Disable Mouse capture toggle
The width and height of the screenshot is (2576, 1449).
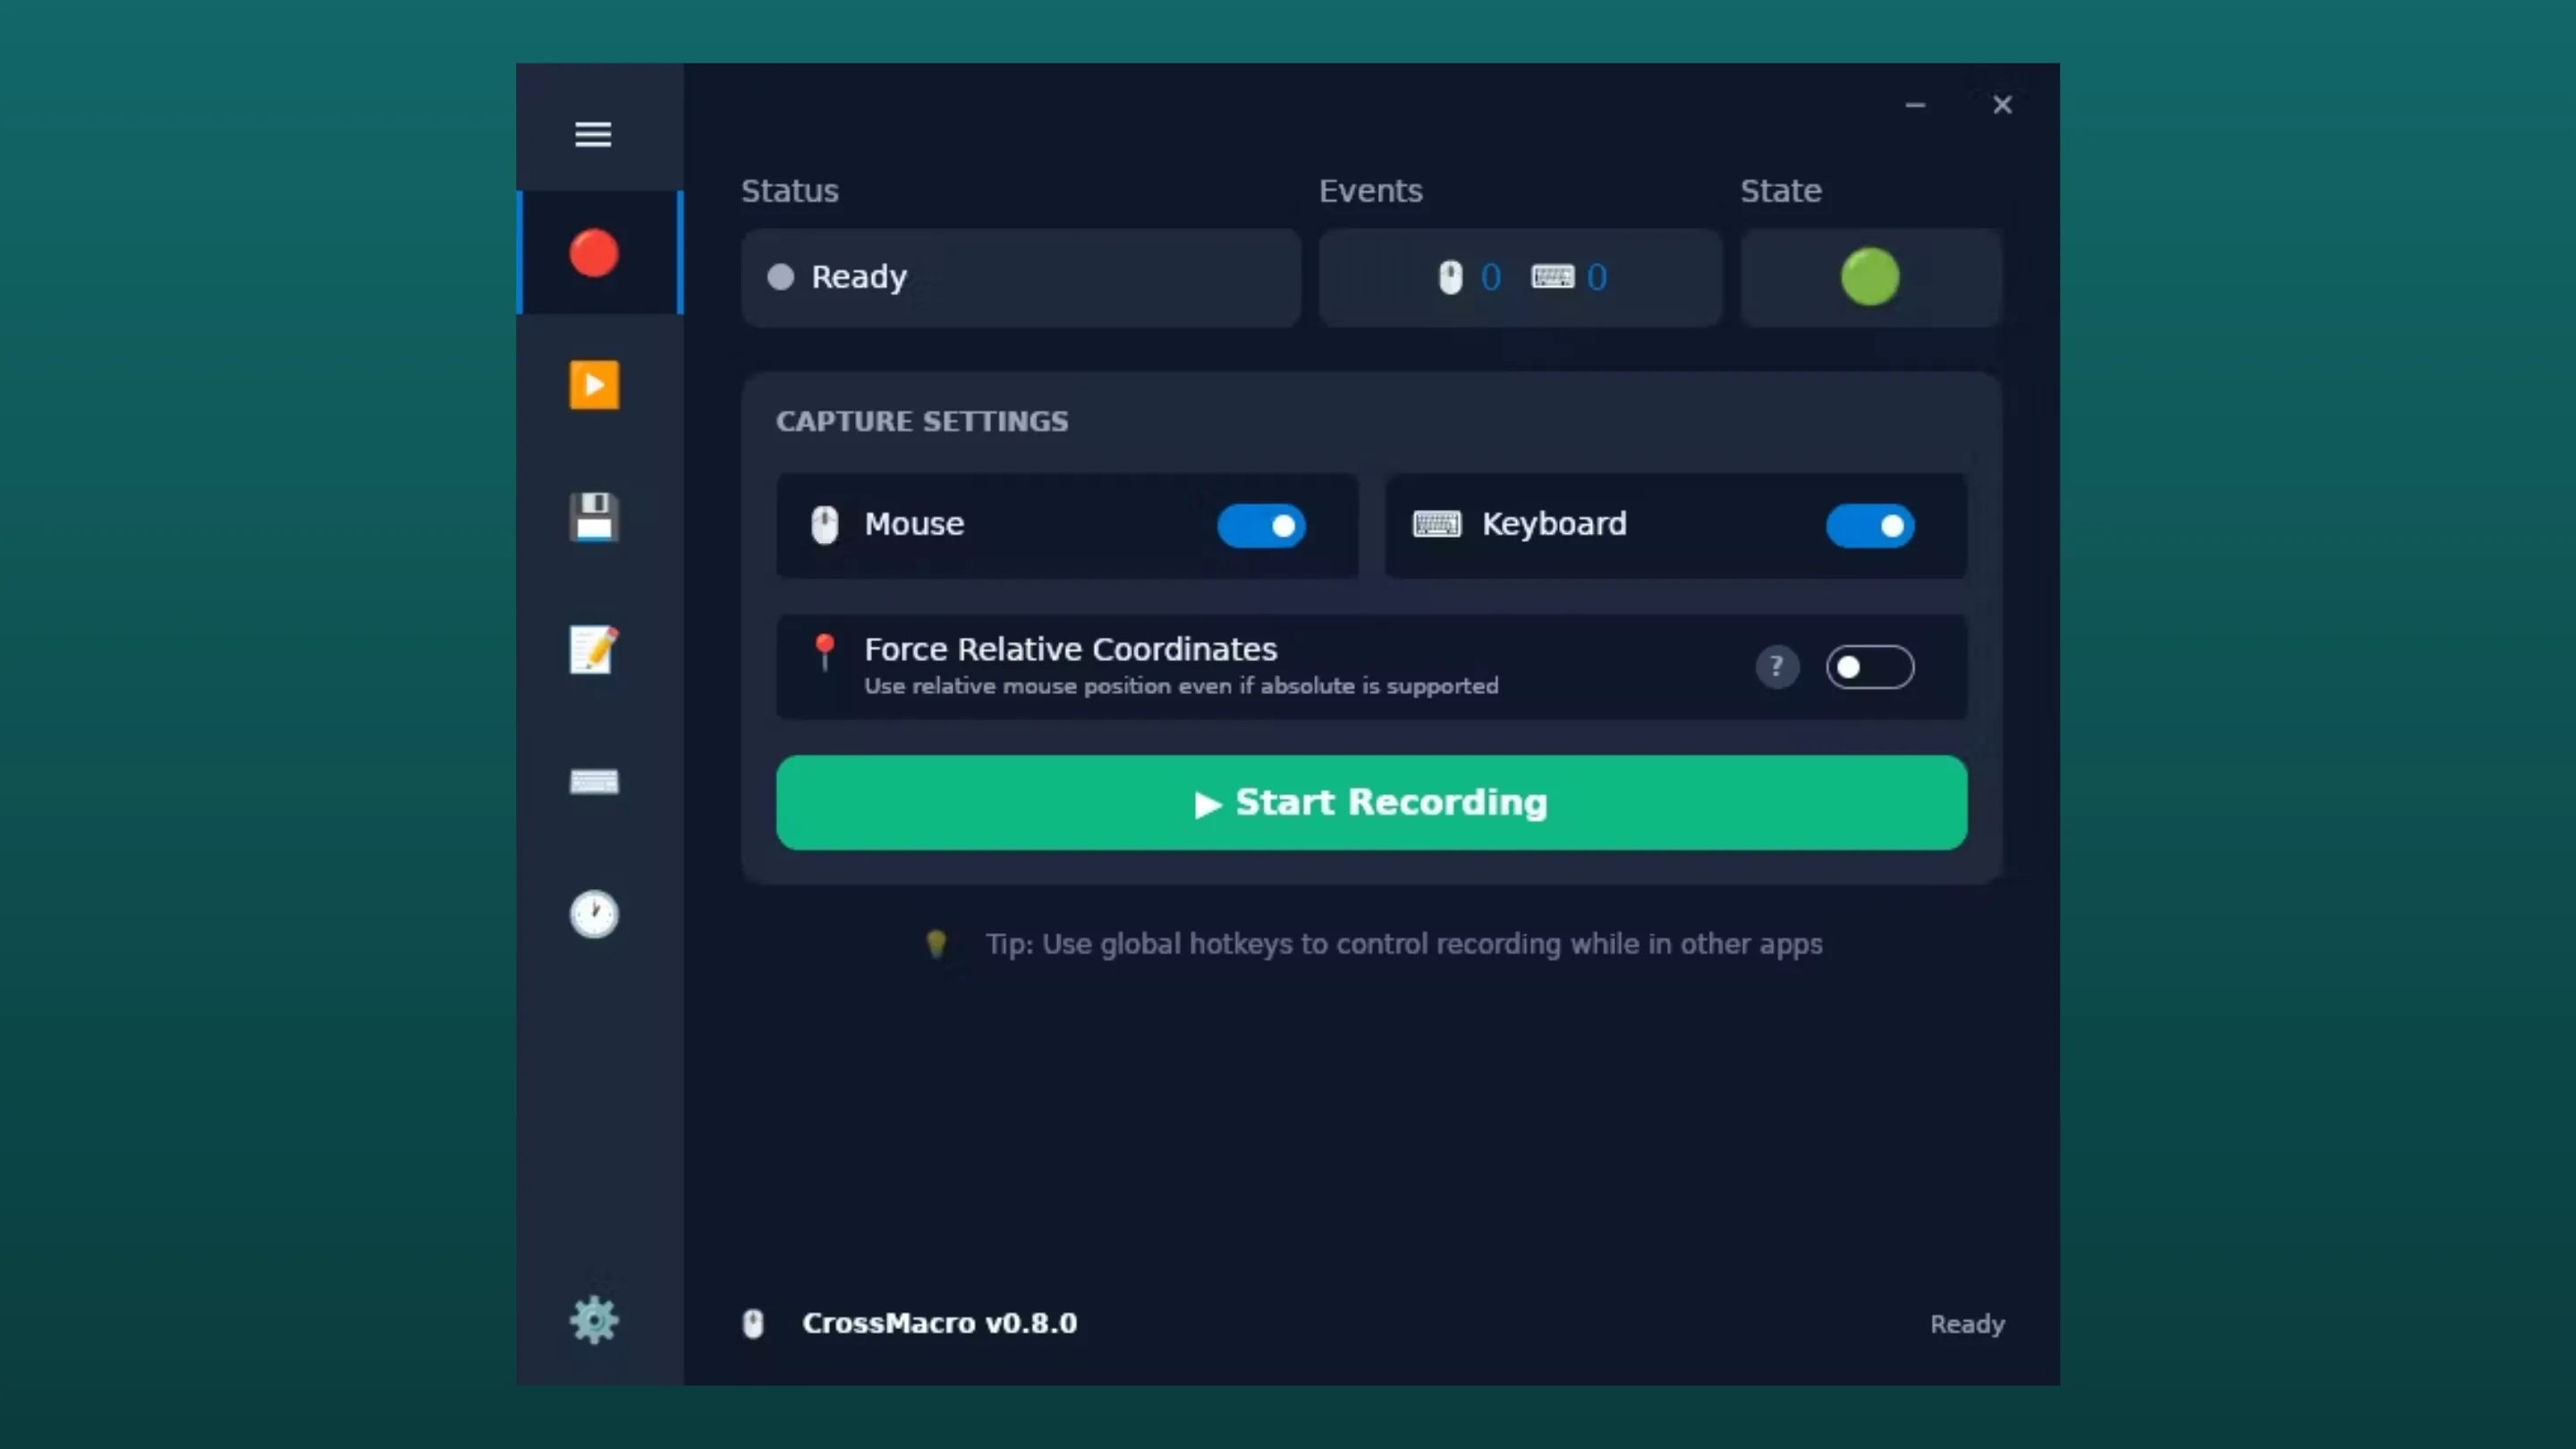[1261, 526]
